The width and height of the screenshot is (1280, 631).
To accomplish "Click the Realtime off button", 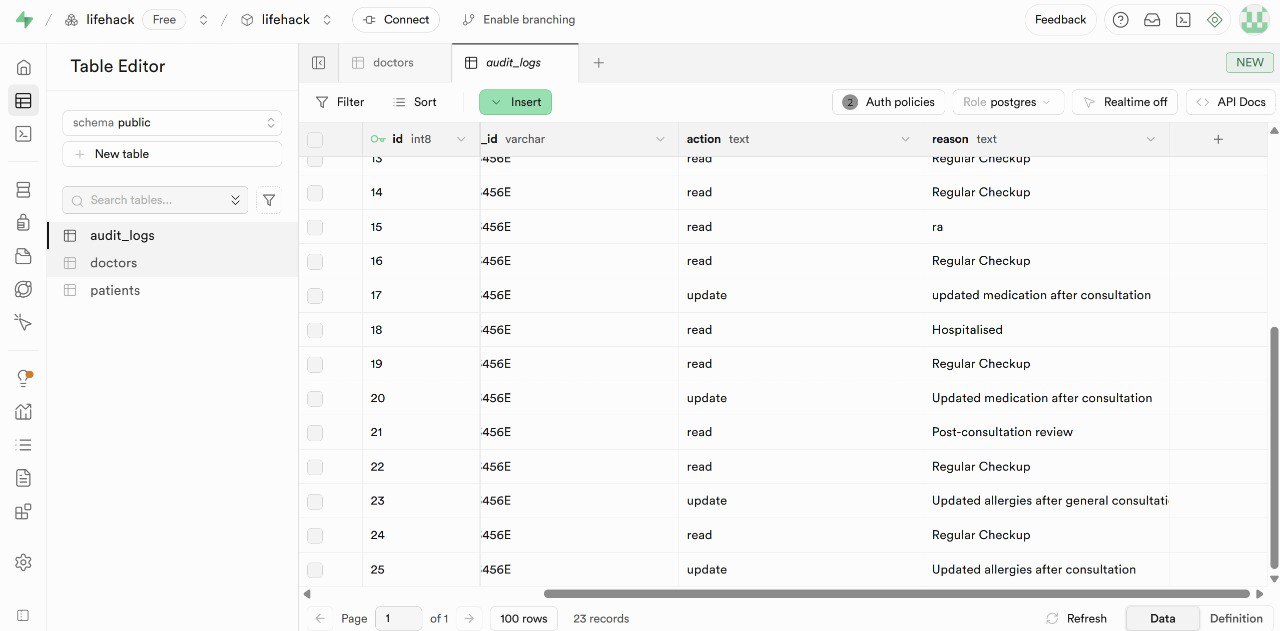I will coord(1125,102).
